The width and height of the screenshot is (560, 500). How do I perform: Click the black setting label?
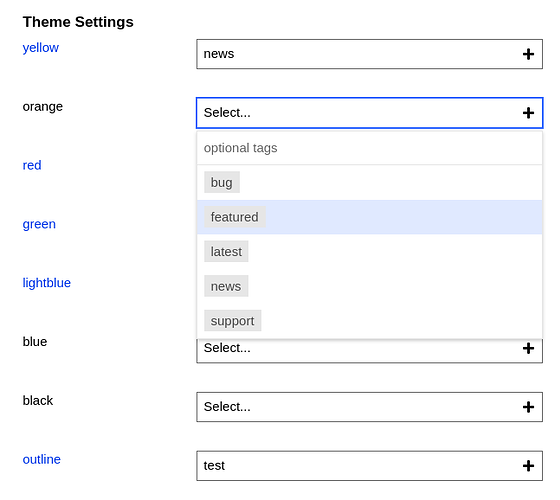click(38, 400)
